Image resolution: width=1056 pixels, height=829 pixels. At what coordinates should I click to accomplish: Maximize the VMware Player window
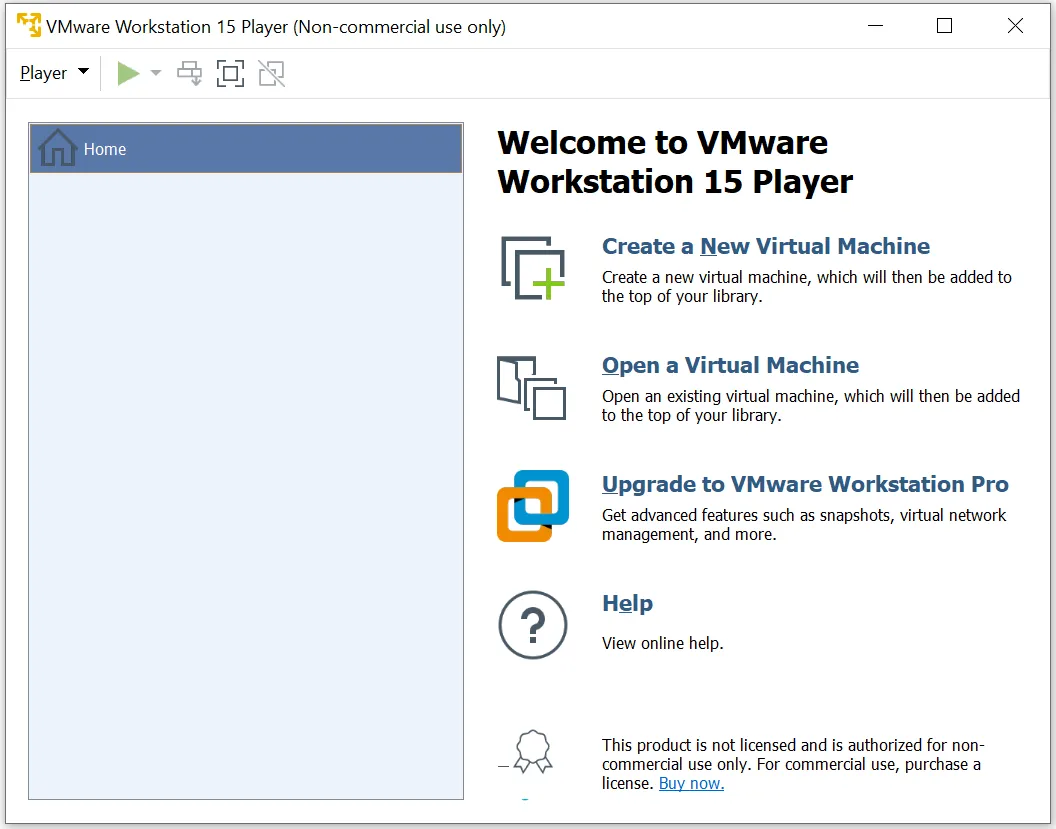coord(944,26)
